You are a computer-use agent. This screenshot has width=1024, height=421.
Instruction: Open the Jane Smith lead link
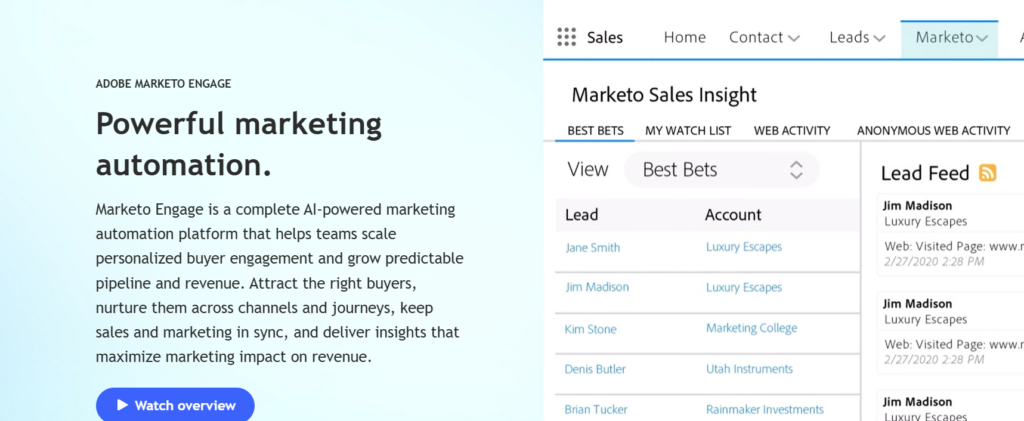coord(592,247)
